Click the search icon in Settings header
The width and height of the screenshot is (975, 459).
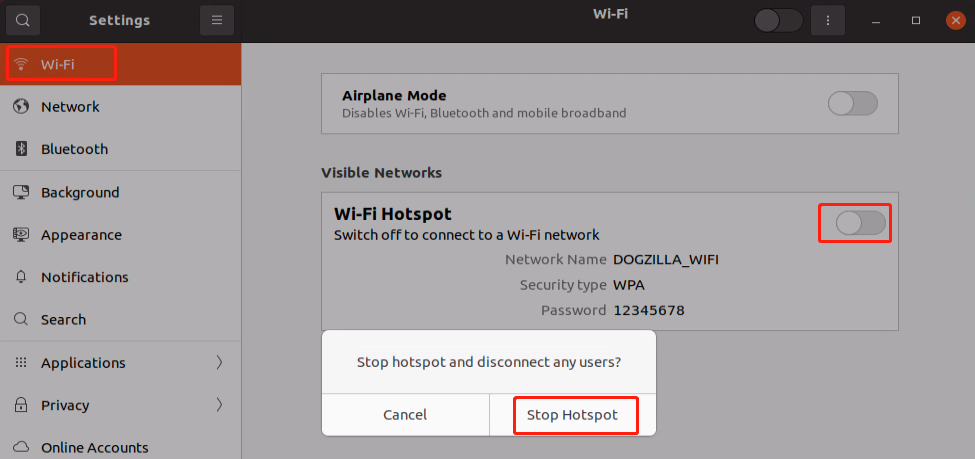tap(23, 20)
